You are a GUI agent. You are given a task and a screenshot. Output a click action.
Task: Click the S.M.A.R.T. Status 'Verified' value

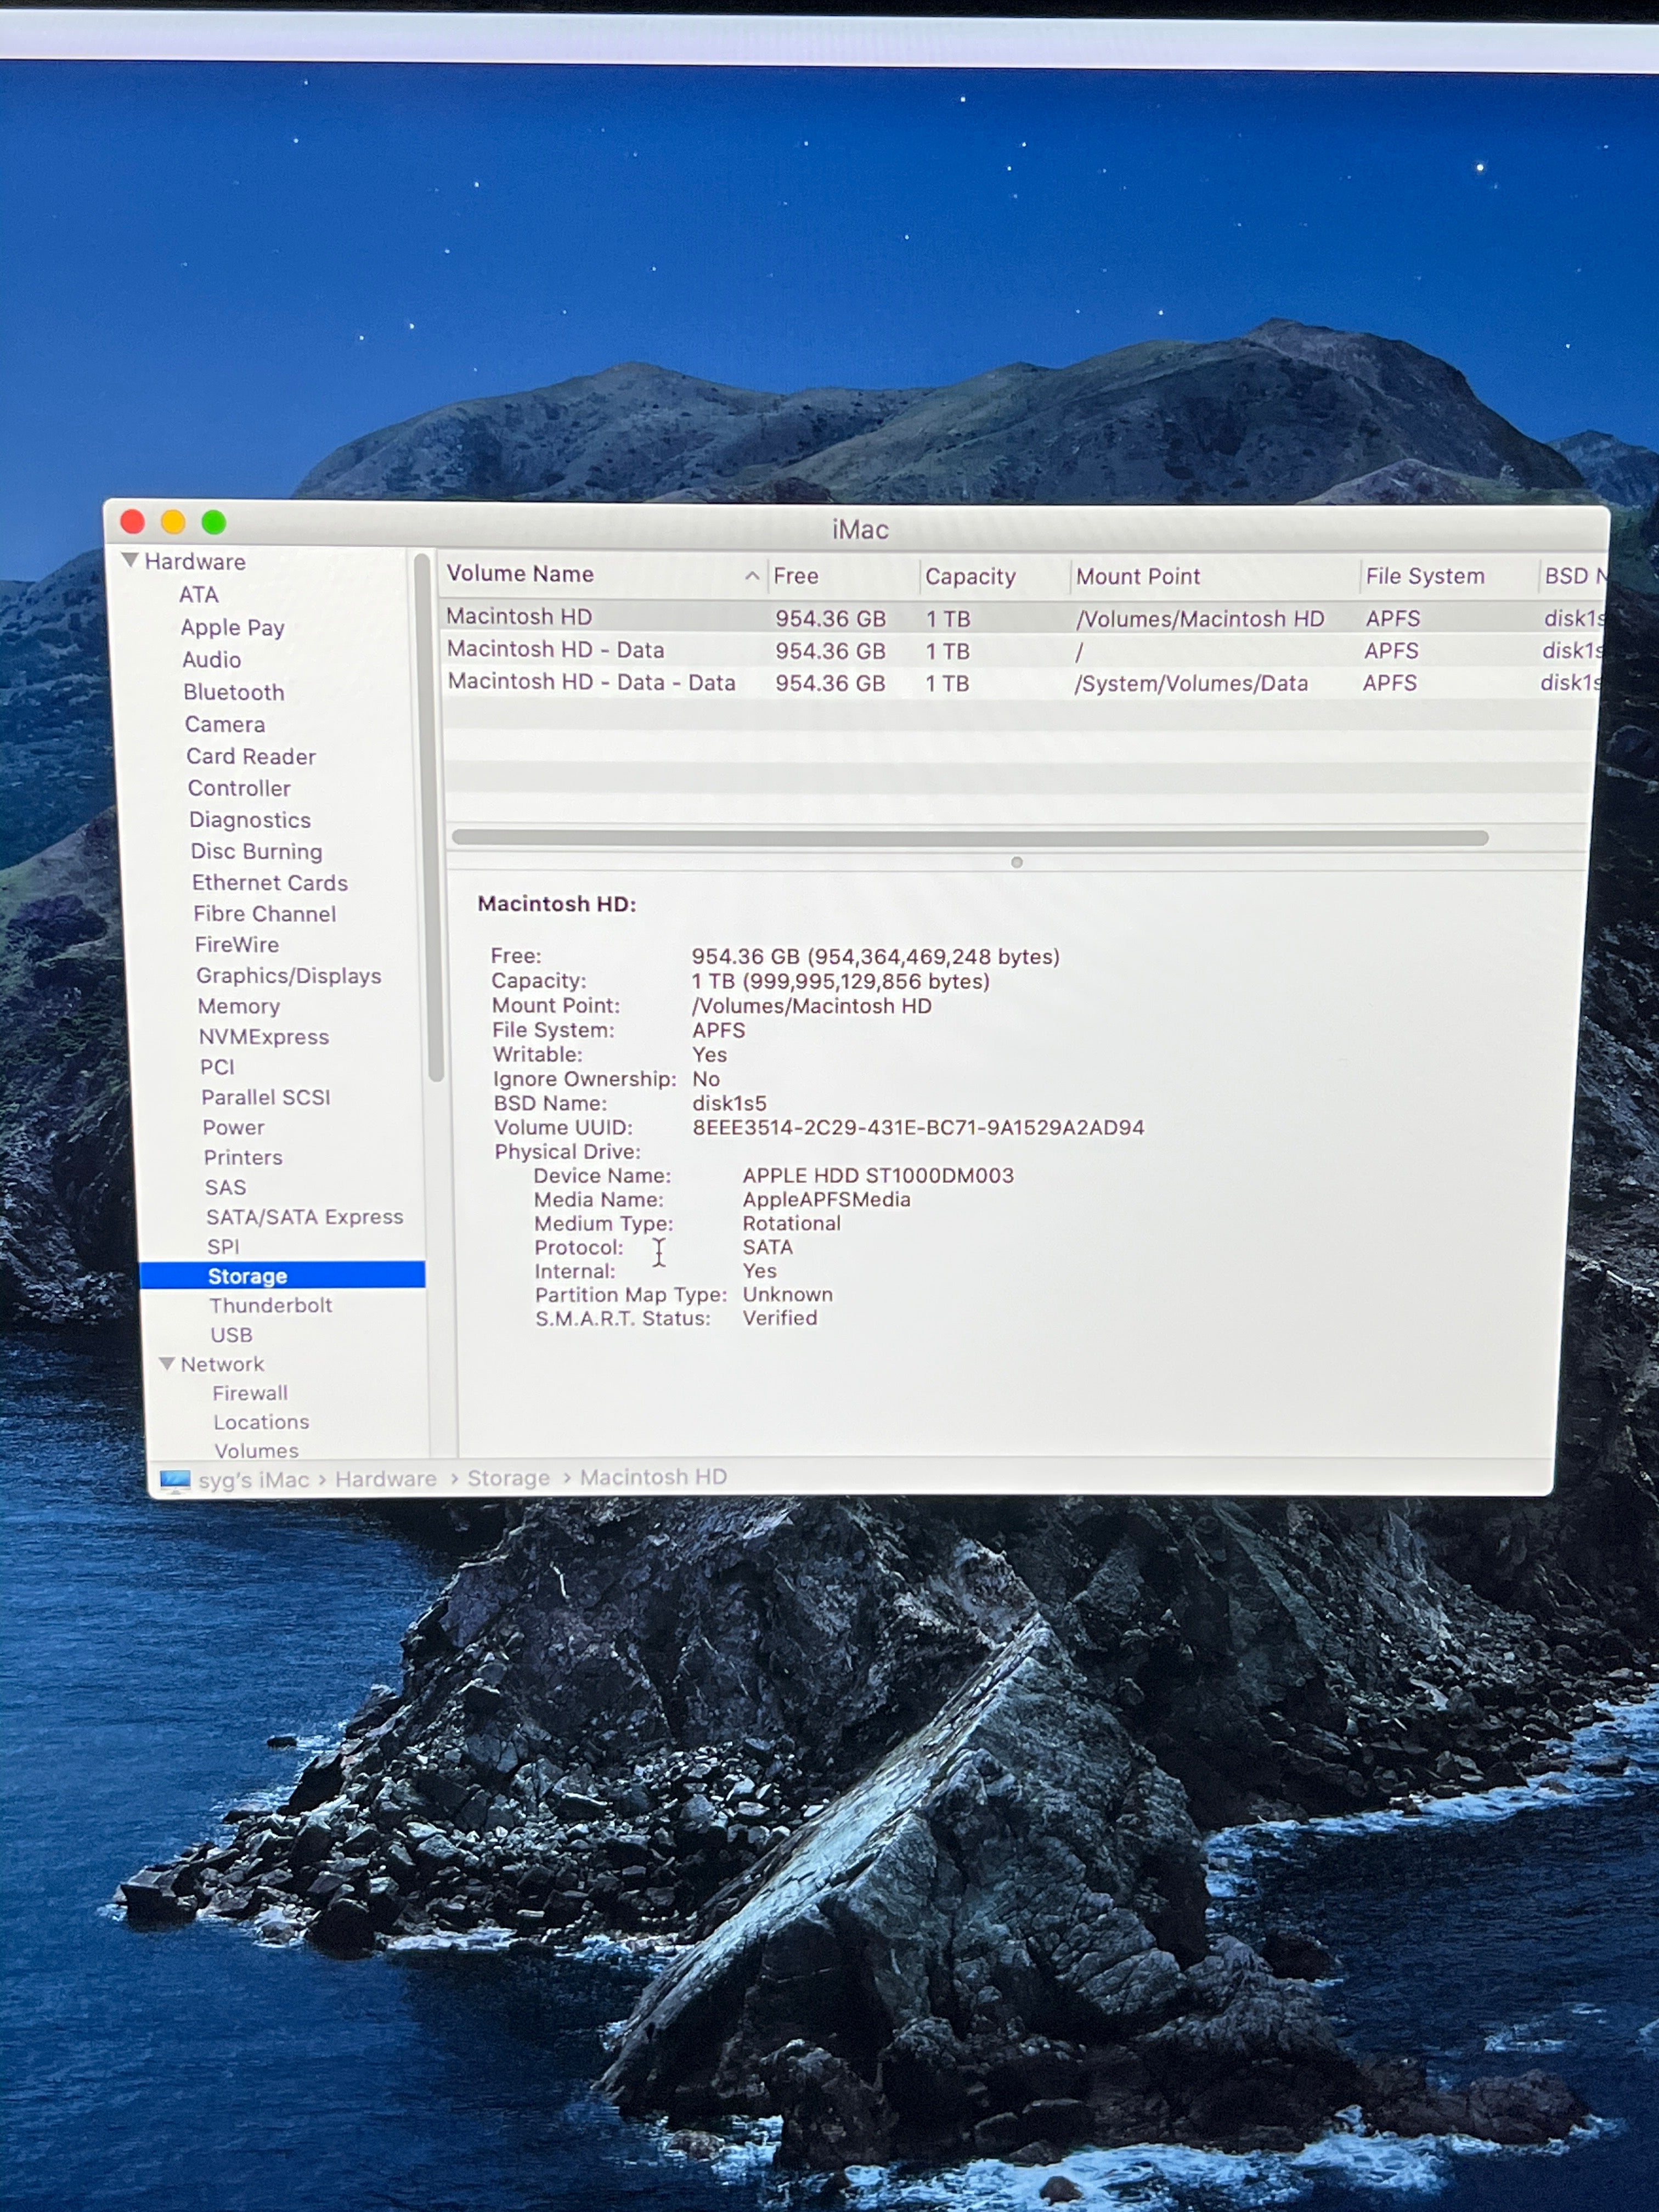pyautogui.click(x=780, y=1318)
